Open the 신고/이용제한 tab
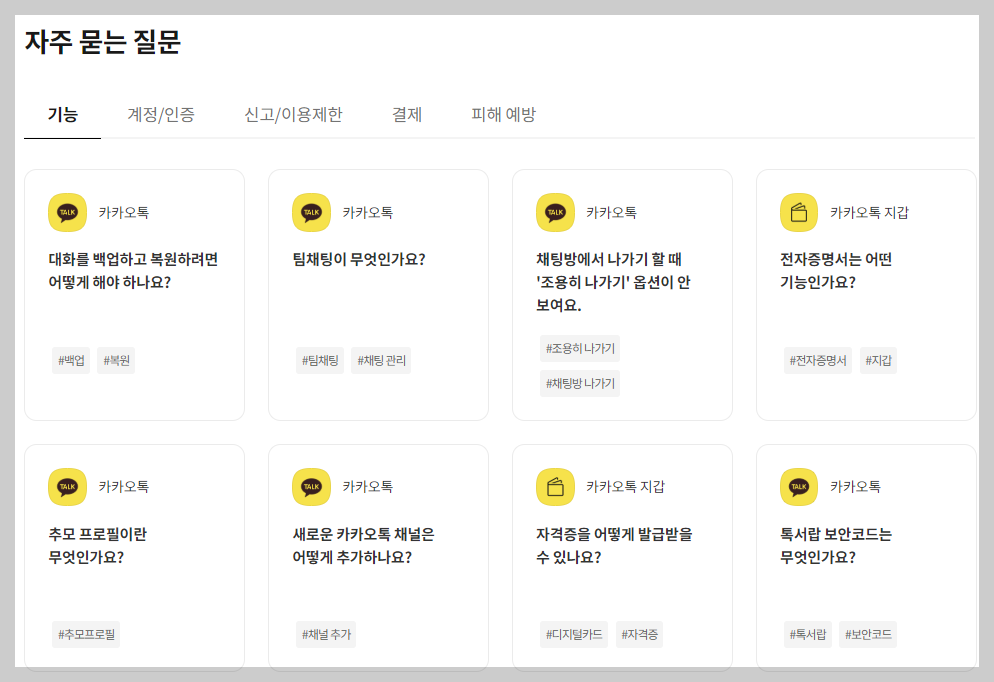 coord(294,115)
